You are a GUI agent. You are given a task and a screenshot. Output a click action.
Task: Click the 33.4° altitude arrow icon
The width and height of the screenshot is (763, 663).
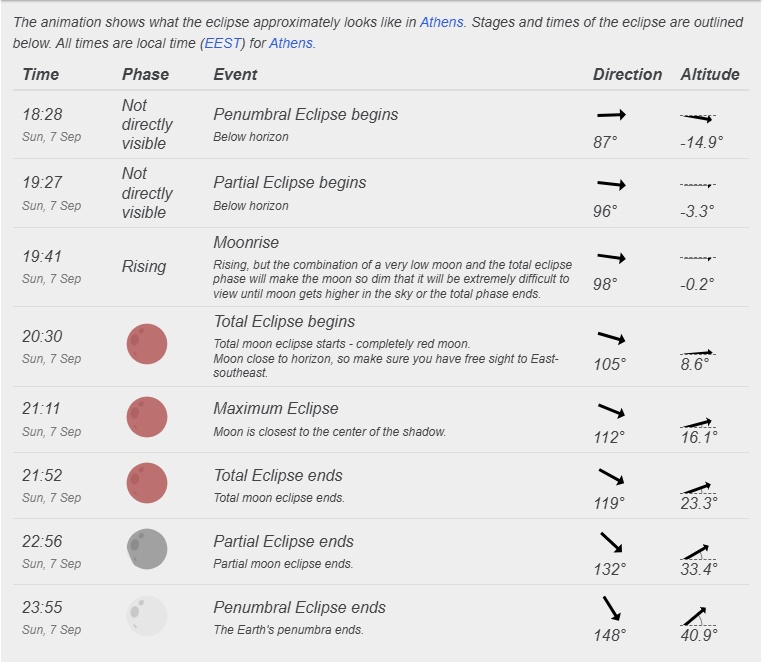[696, 552]
